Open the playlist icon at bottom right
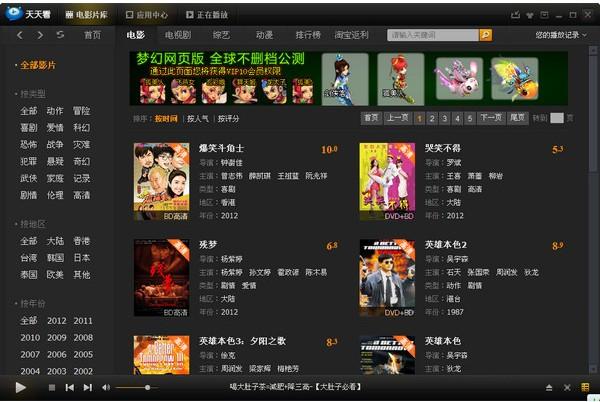 point(585,387)
